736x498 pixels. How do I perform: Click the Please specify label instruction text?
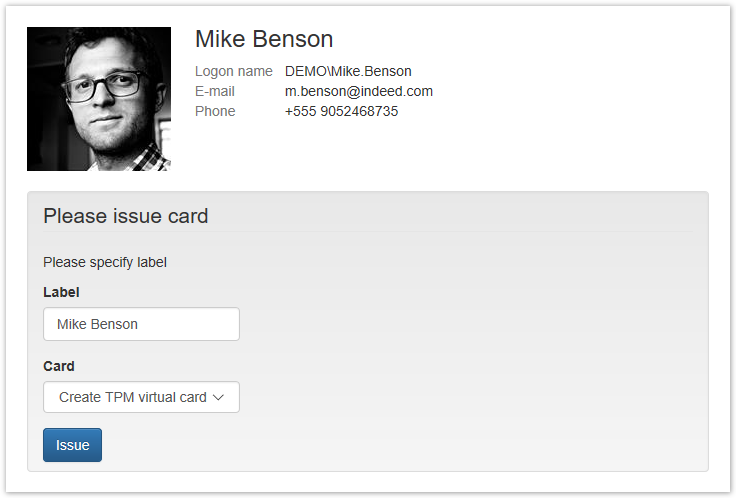pos(105,263)
